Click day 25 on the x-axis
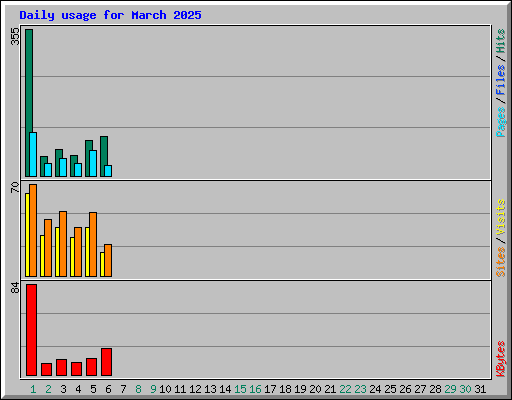Viewport: 512px width, 400px height. pos(390,389)
